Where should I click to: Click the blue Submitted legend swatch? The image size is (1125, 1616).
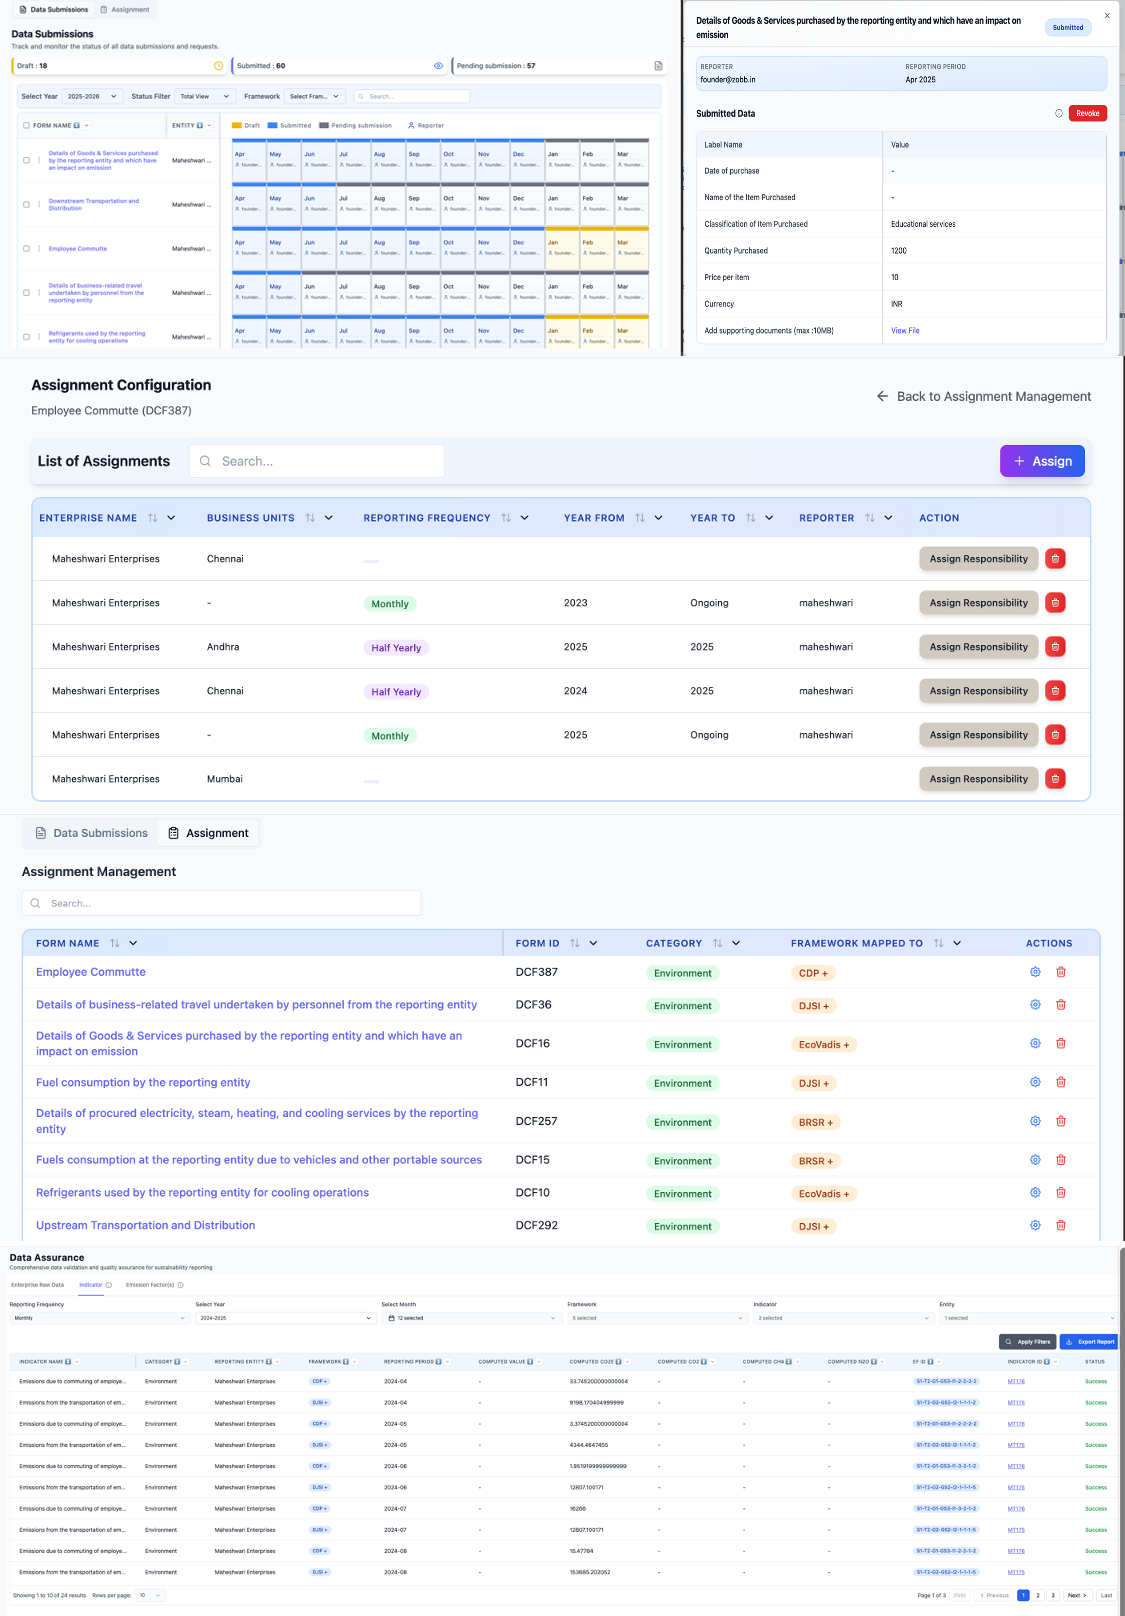point(273,126)
